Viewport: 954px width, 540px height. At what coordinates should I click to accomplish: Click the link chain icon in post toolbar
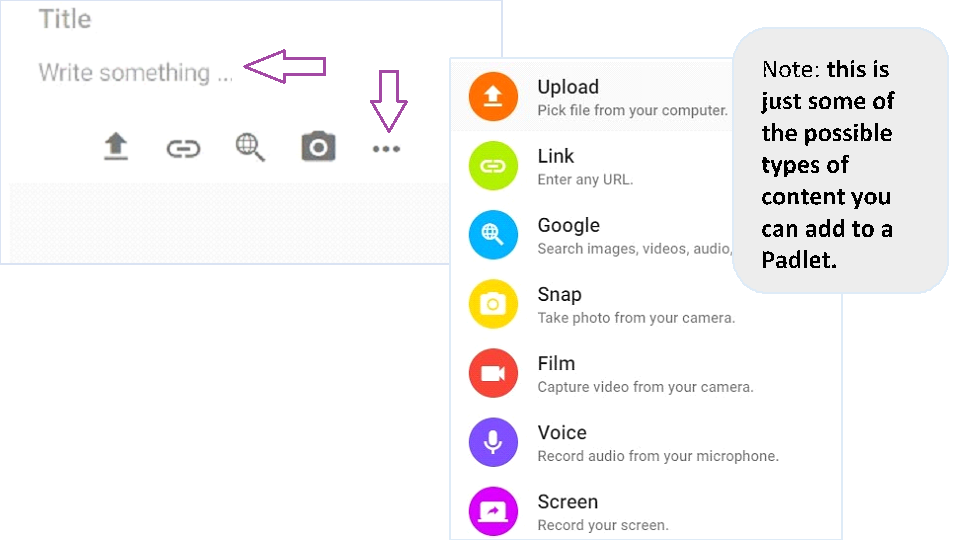point(183,148)
